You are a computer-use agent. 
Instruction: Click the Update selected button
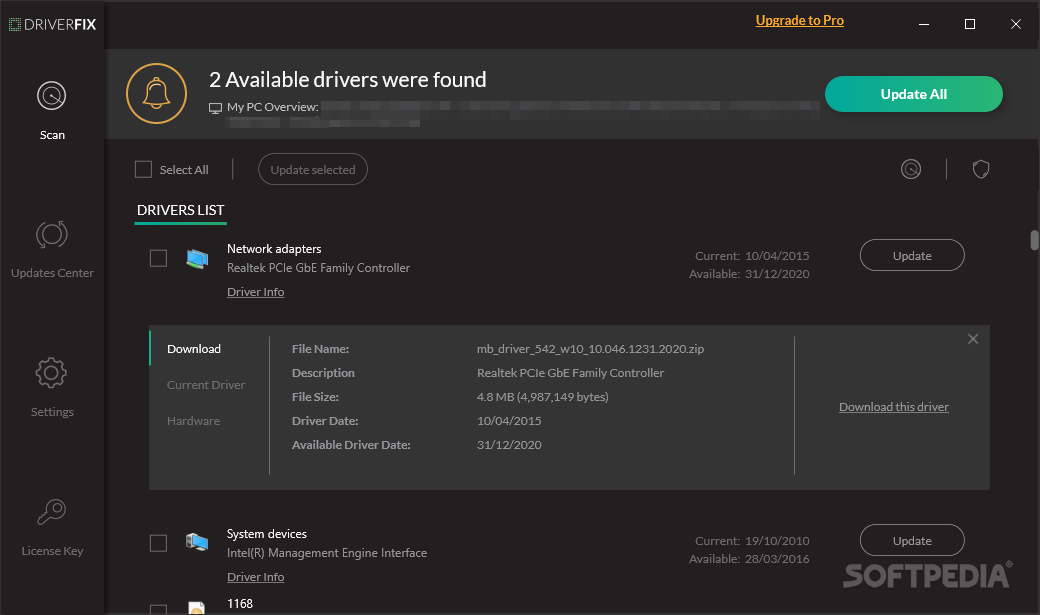click(312, 169)
